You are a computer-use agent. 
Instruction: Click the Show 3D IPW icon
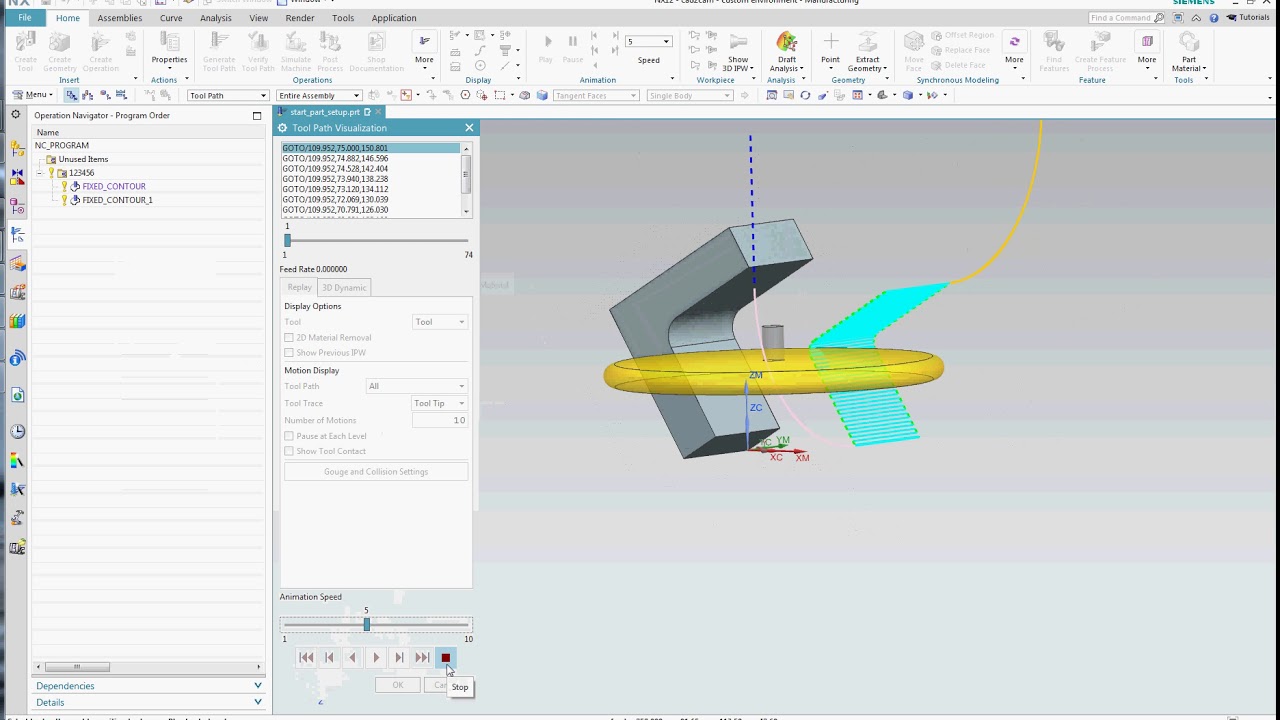coord(738,51)
